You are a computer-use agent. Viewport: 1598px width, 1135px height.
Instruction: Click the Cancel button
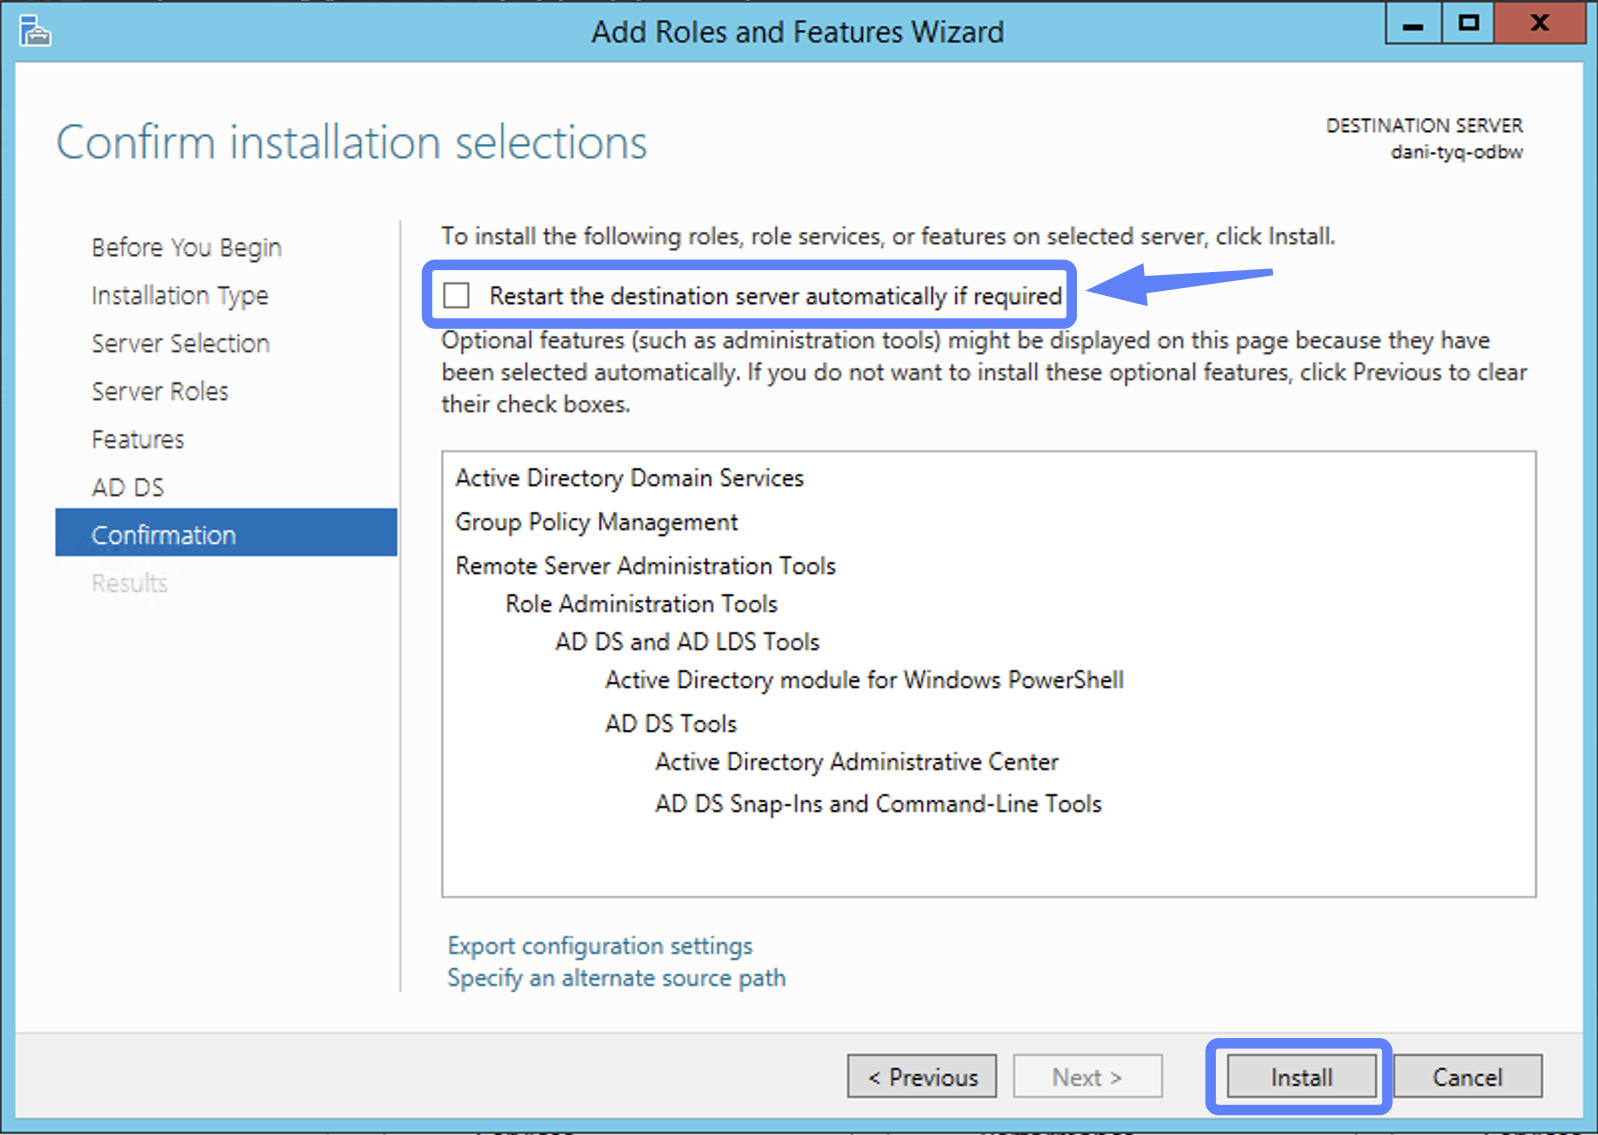coord(1467,1077)
